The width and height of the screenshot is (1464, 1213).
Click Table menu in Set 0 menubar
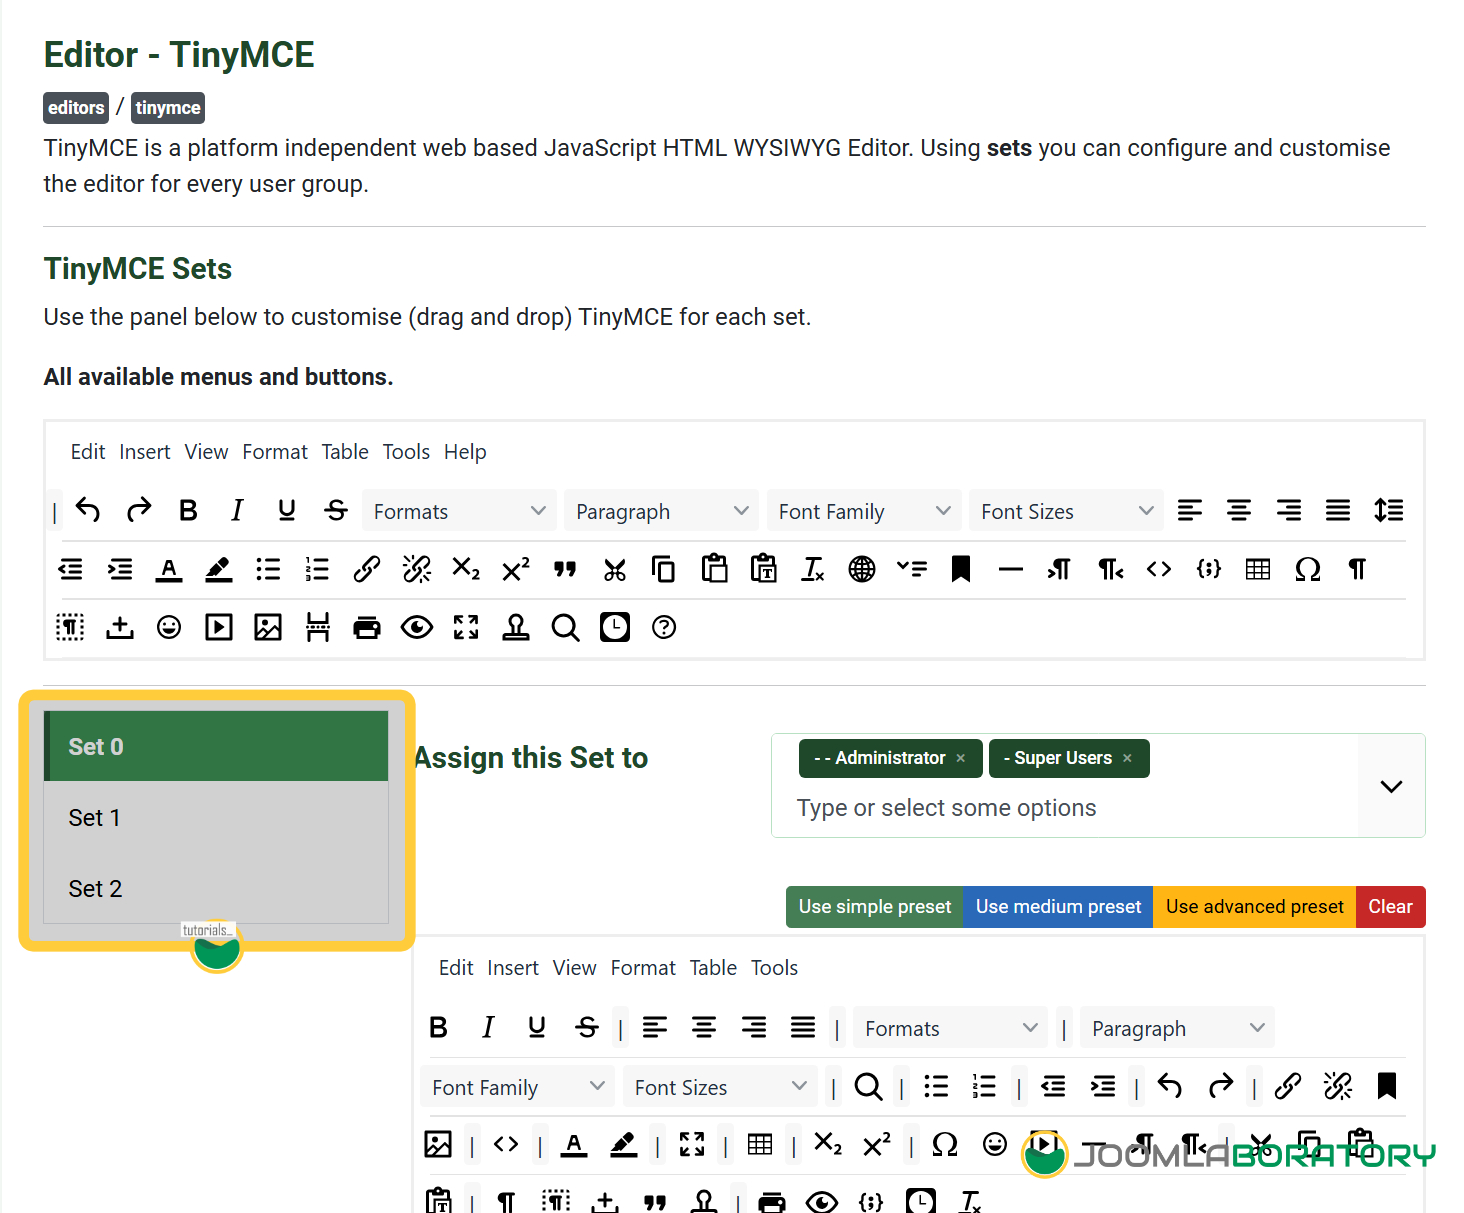click(x=713, y=968)
